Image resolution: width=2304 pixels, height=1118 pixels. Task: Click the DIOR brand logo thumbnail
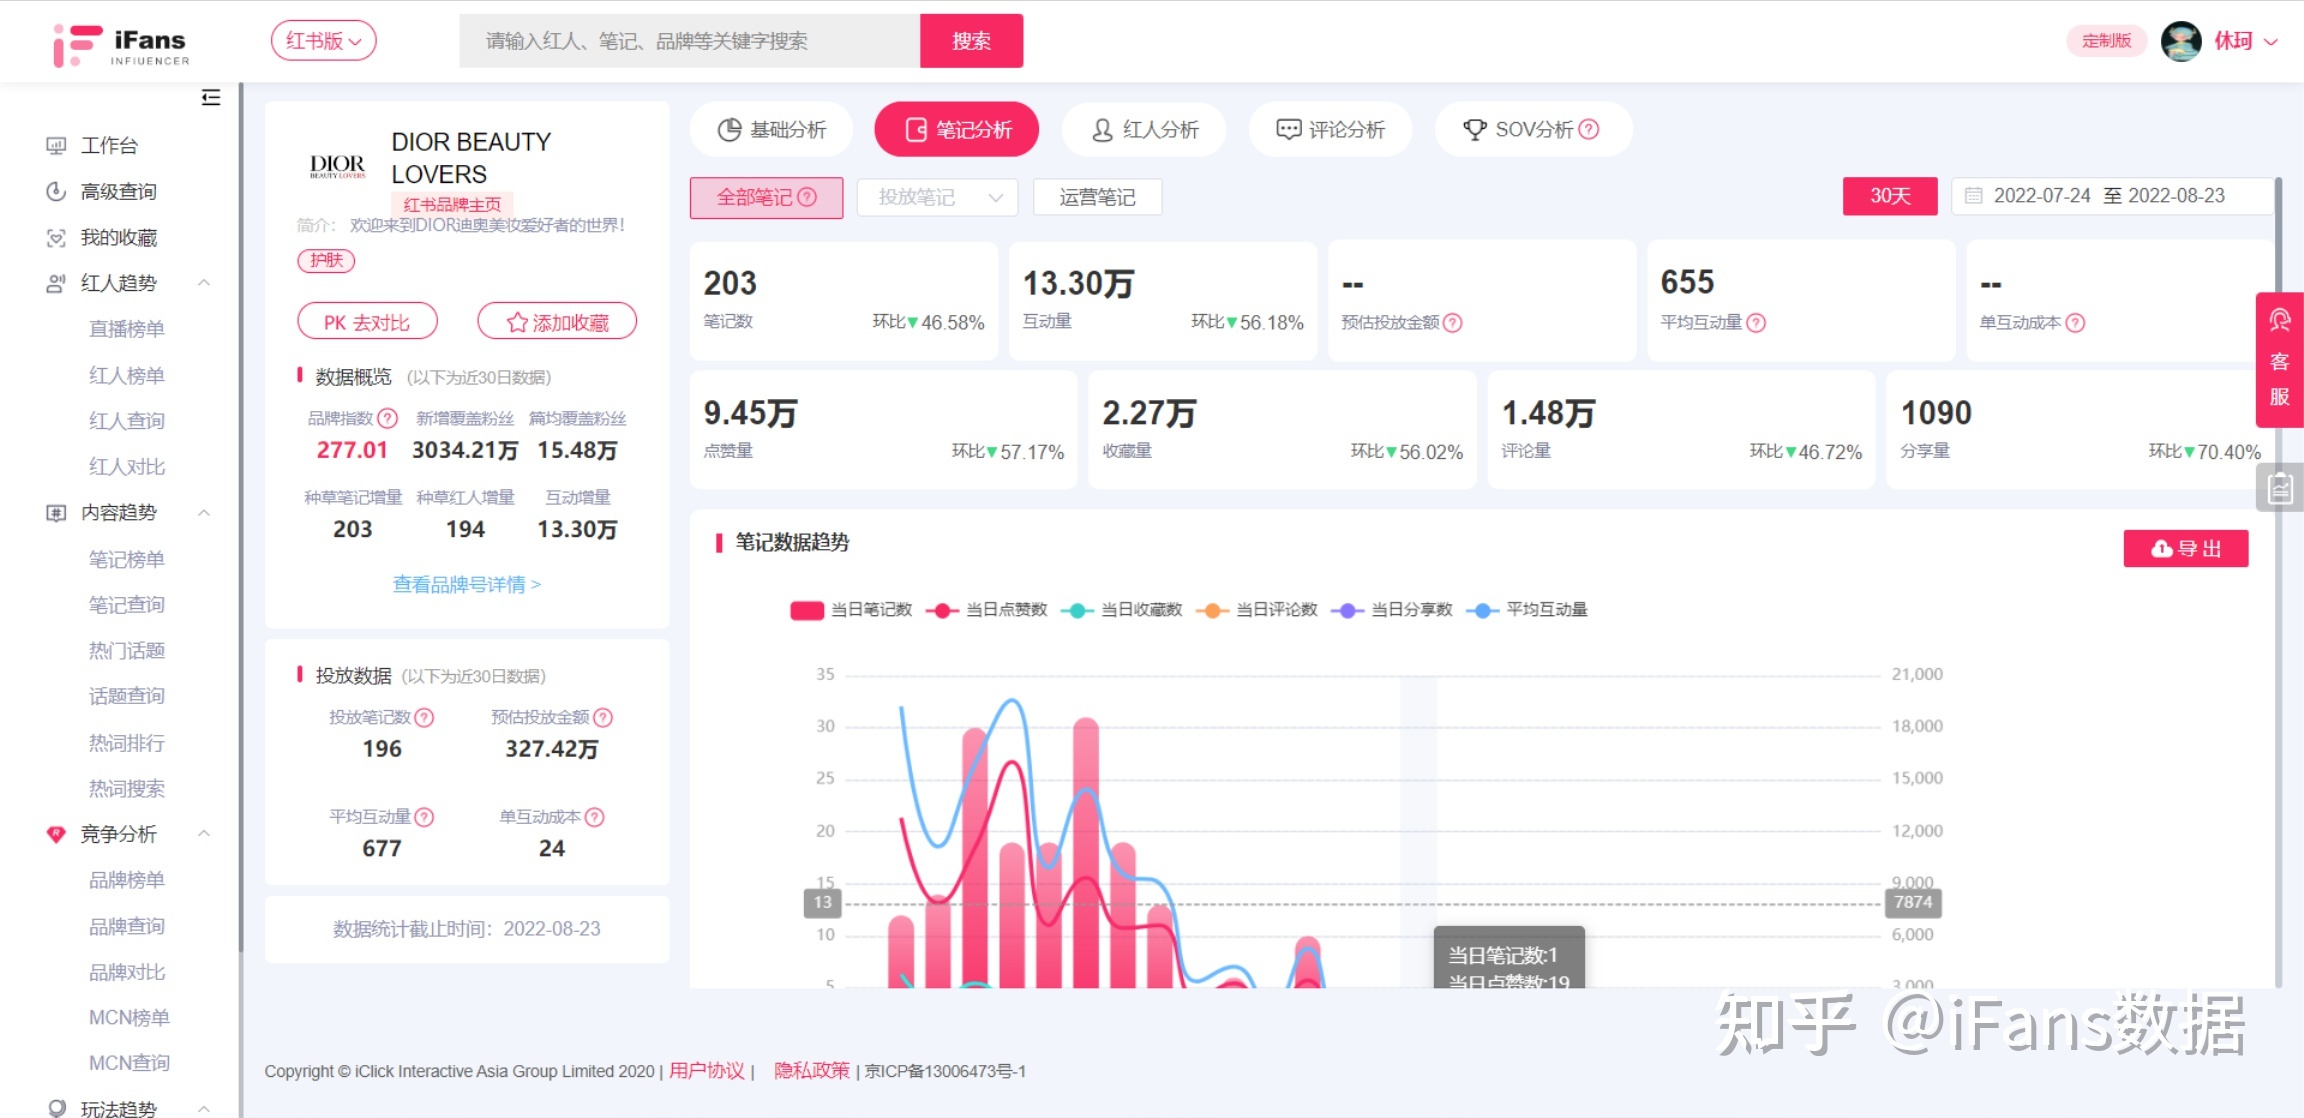click(x=338, y=166)
